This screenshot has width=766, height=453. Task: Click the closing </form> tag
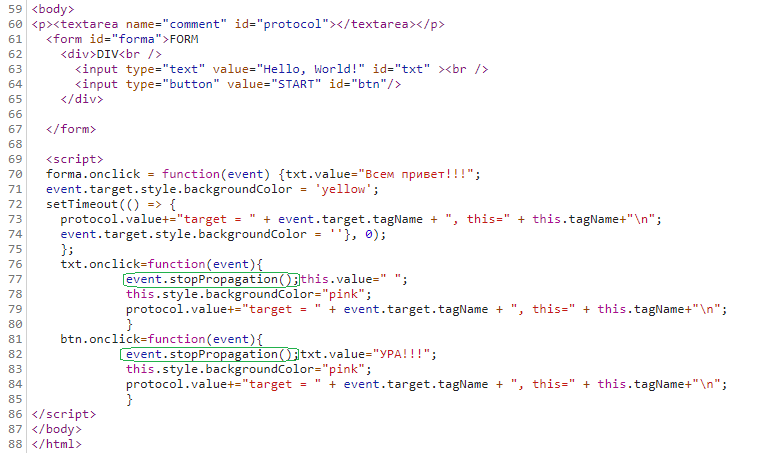[71, 129]
